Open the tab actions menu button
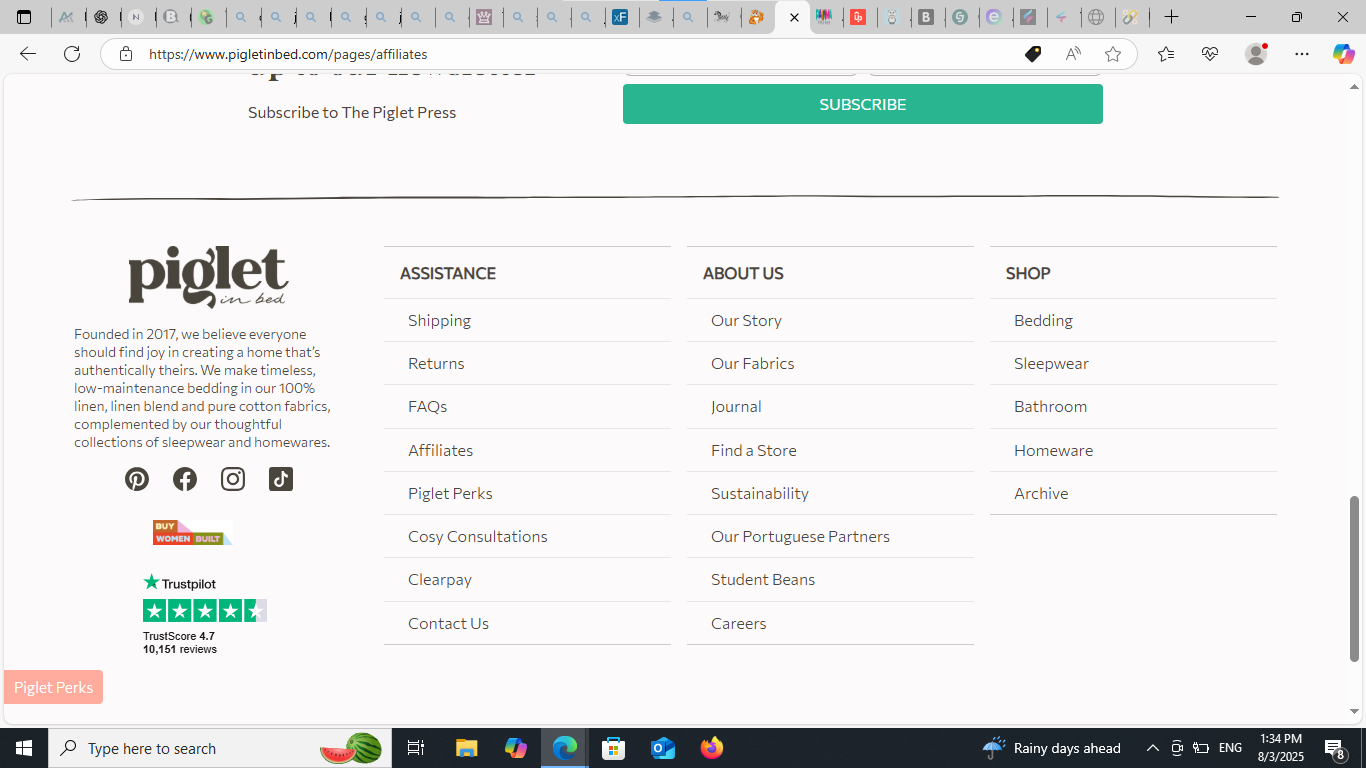This screenshot has height=768, width=1366. tap(24, 17)
